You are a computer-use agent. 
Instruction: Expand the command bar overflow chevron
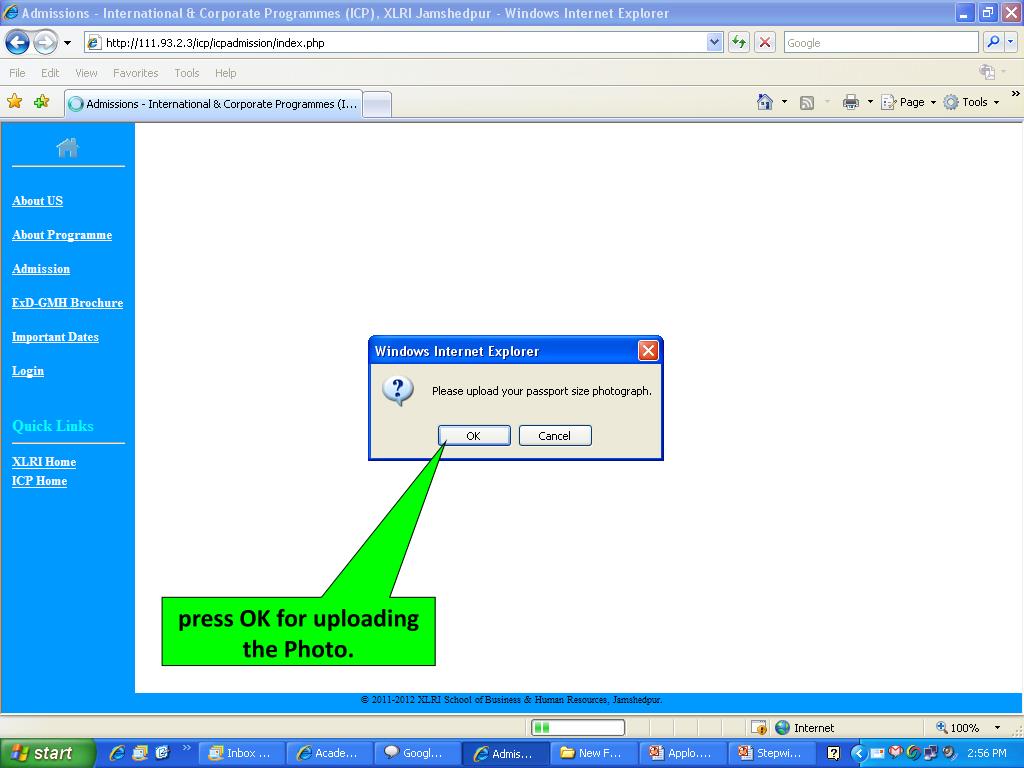[1016, 95]
